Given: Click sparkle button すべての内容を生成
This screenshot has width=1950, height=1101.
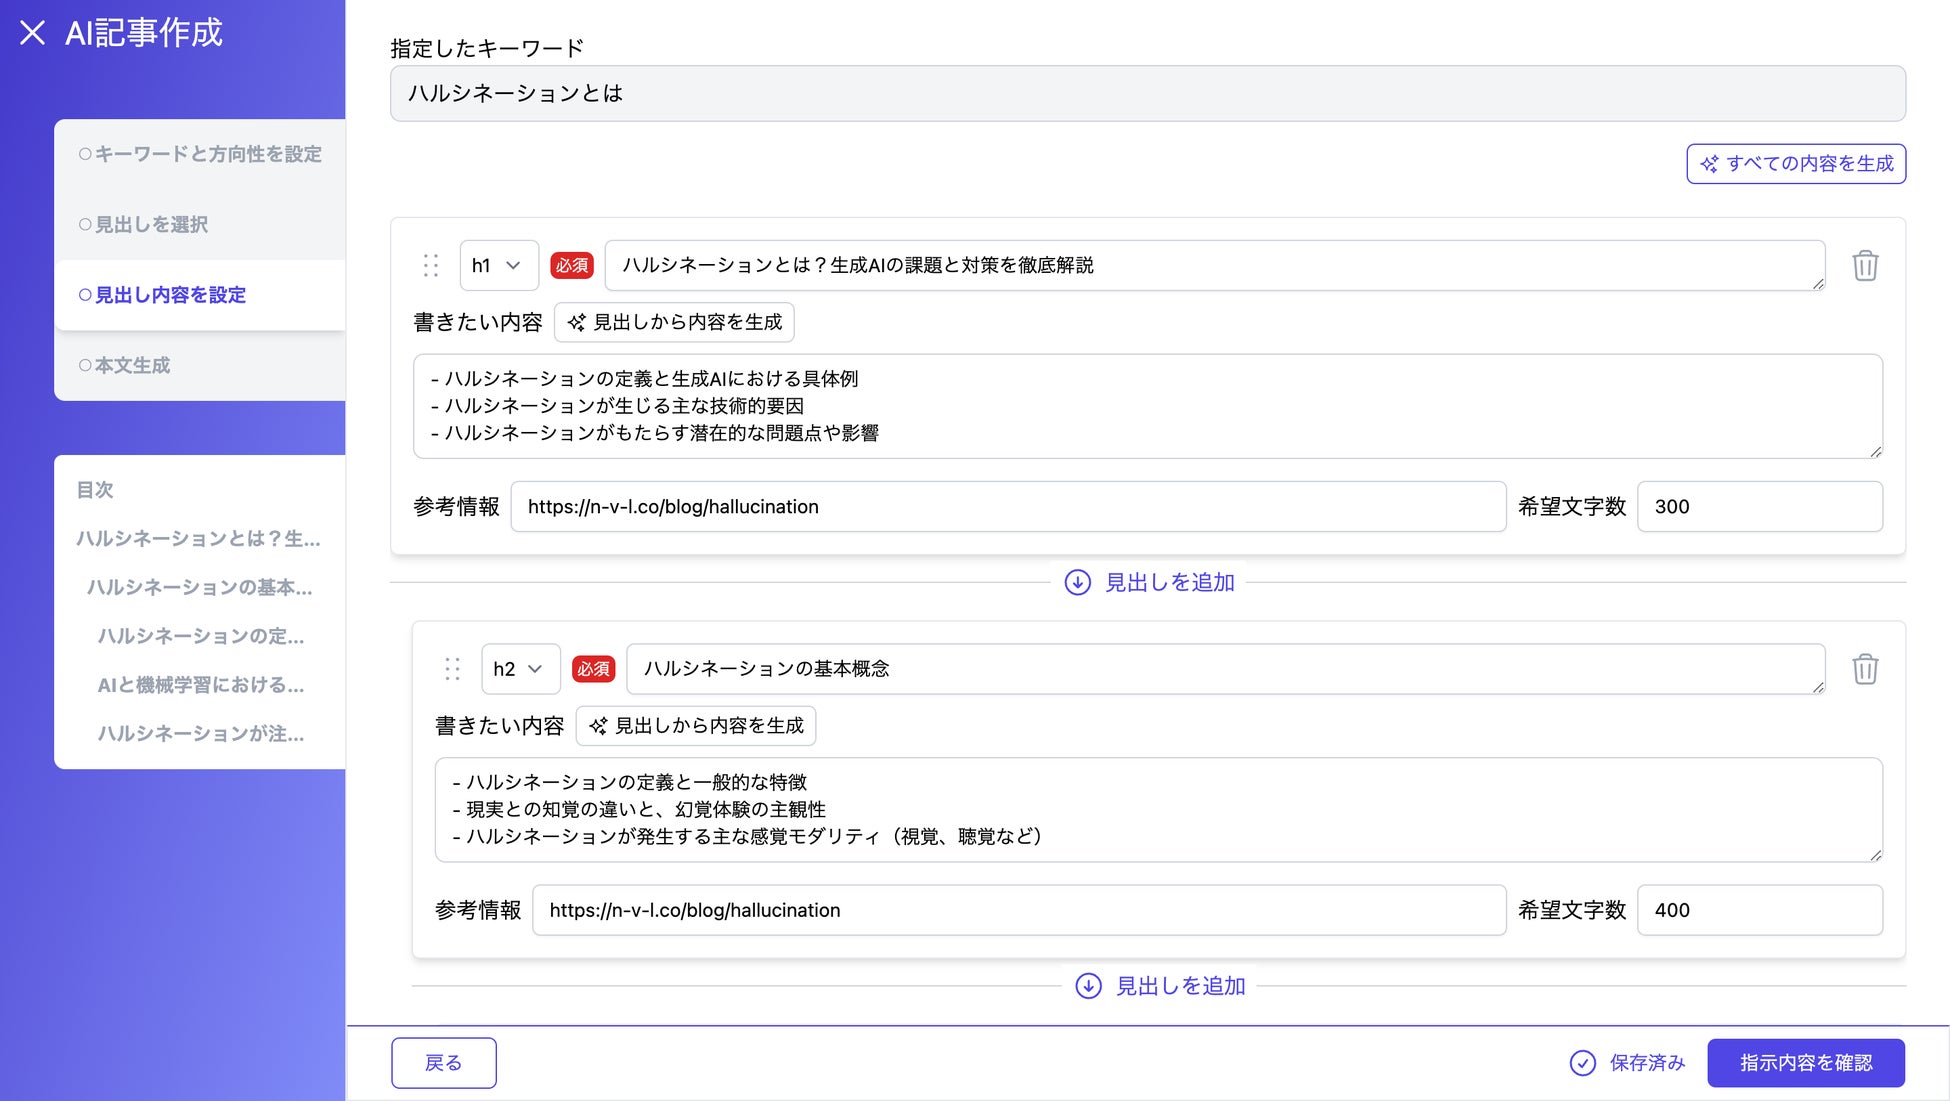Looking at the screenshot, I should tap(1795, 164).
